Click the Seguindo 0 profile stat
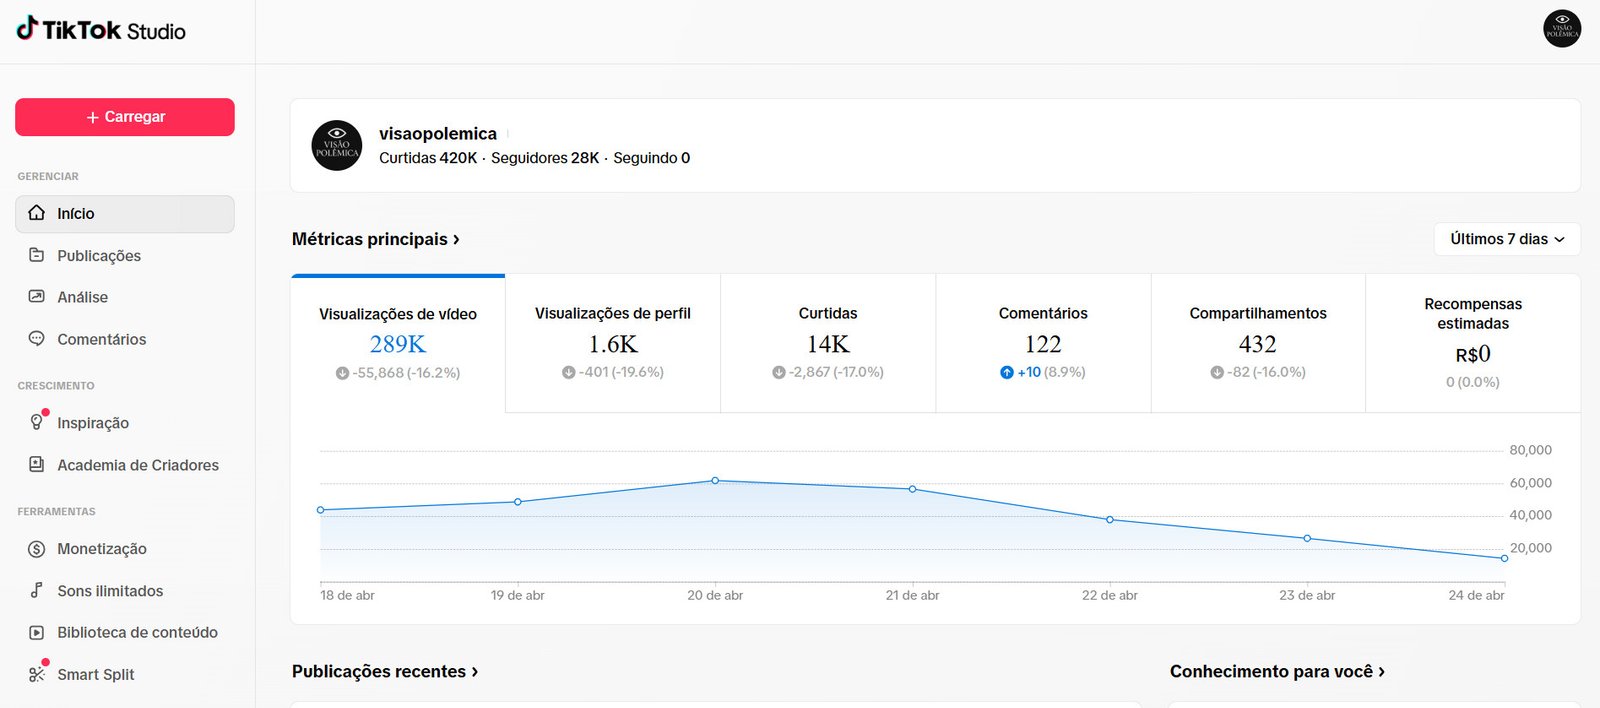Screen dimensions: 1600x708 [x=652, y=158]
